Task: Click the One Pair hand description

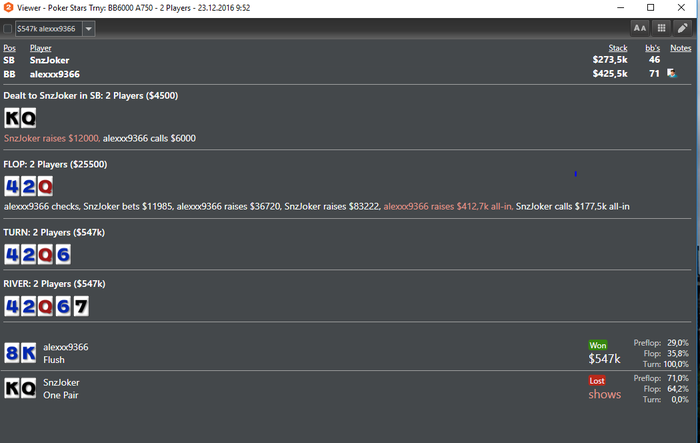Action: pos(61,395)
